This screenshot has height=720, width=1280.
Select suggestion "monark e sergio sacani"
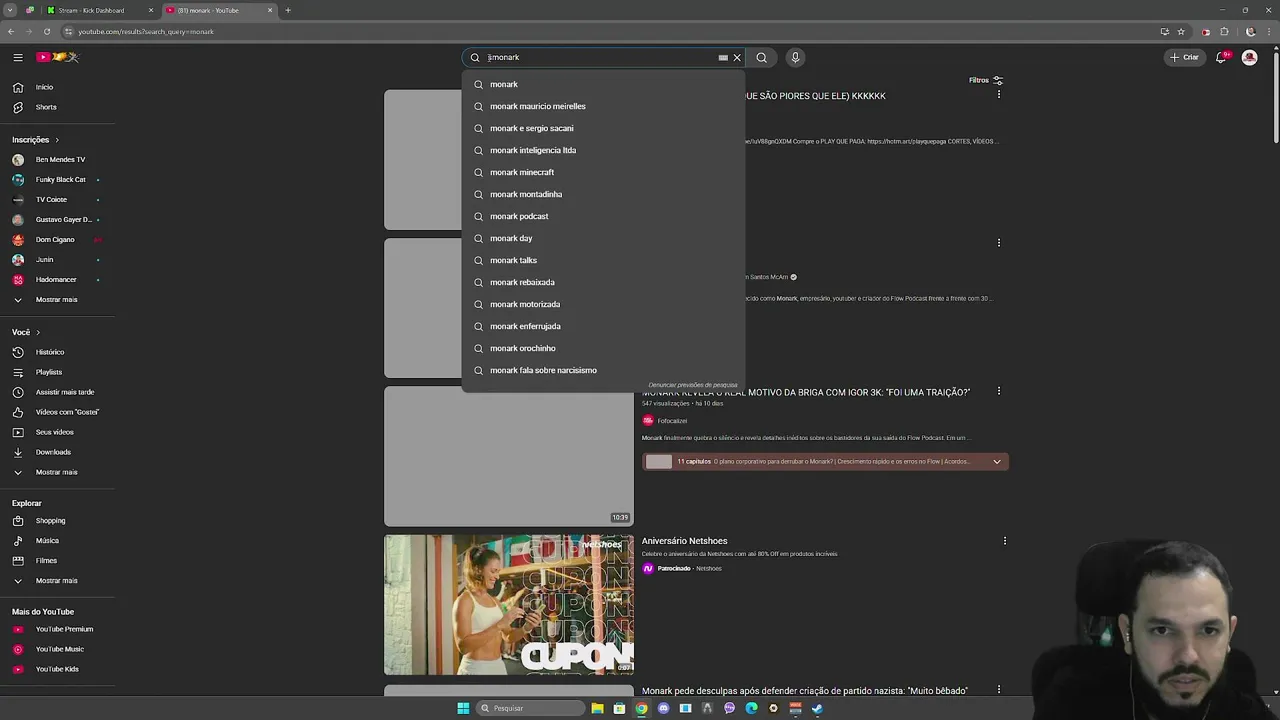tap(603, 128)
